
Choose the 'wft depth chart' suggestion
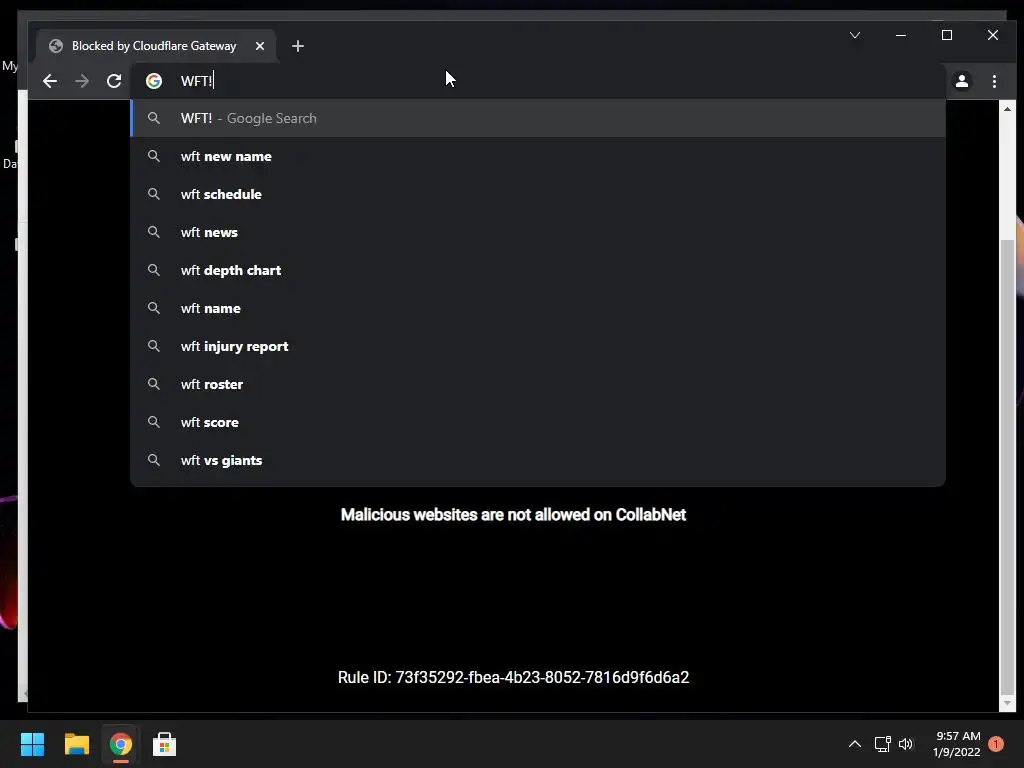538,270
